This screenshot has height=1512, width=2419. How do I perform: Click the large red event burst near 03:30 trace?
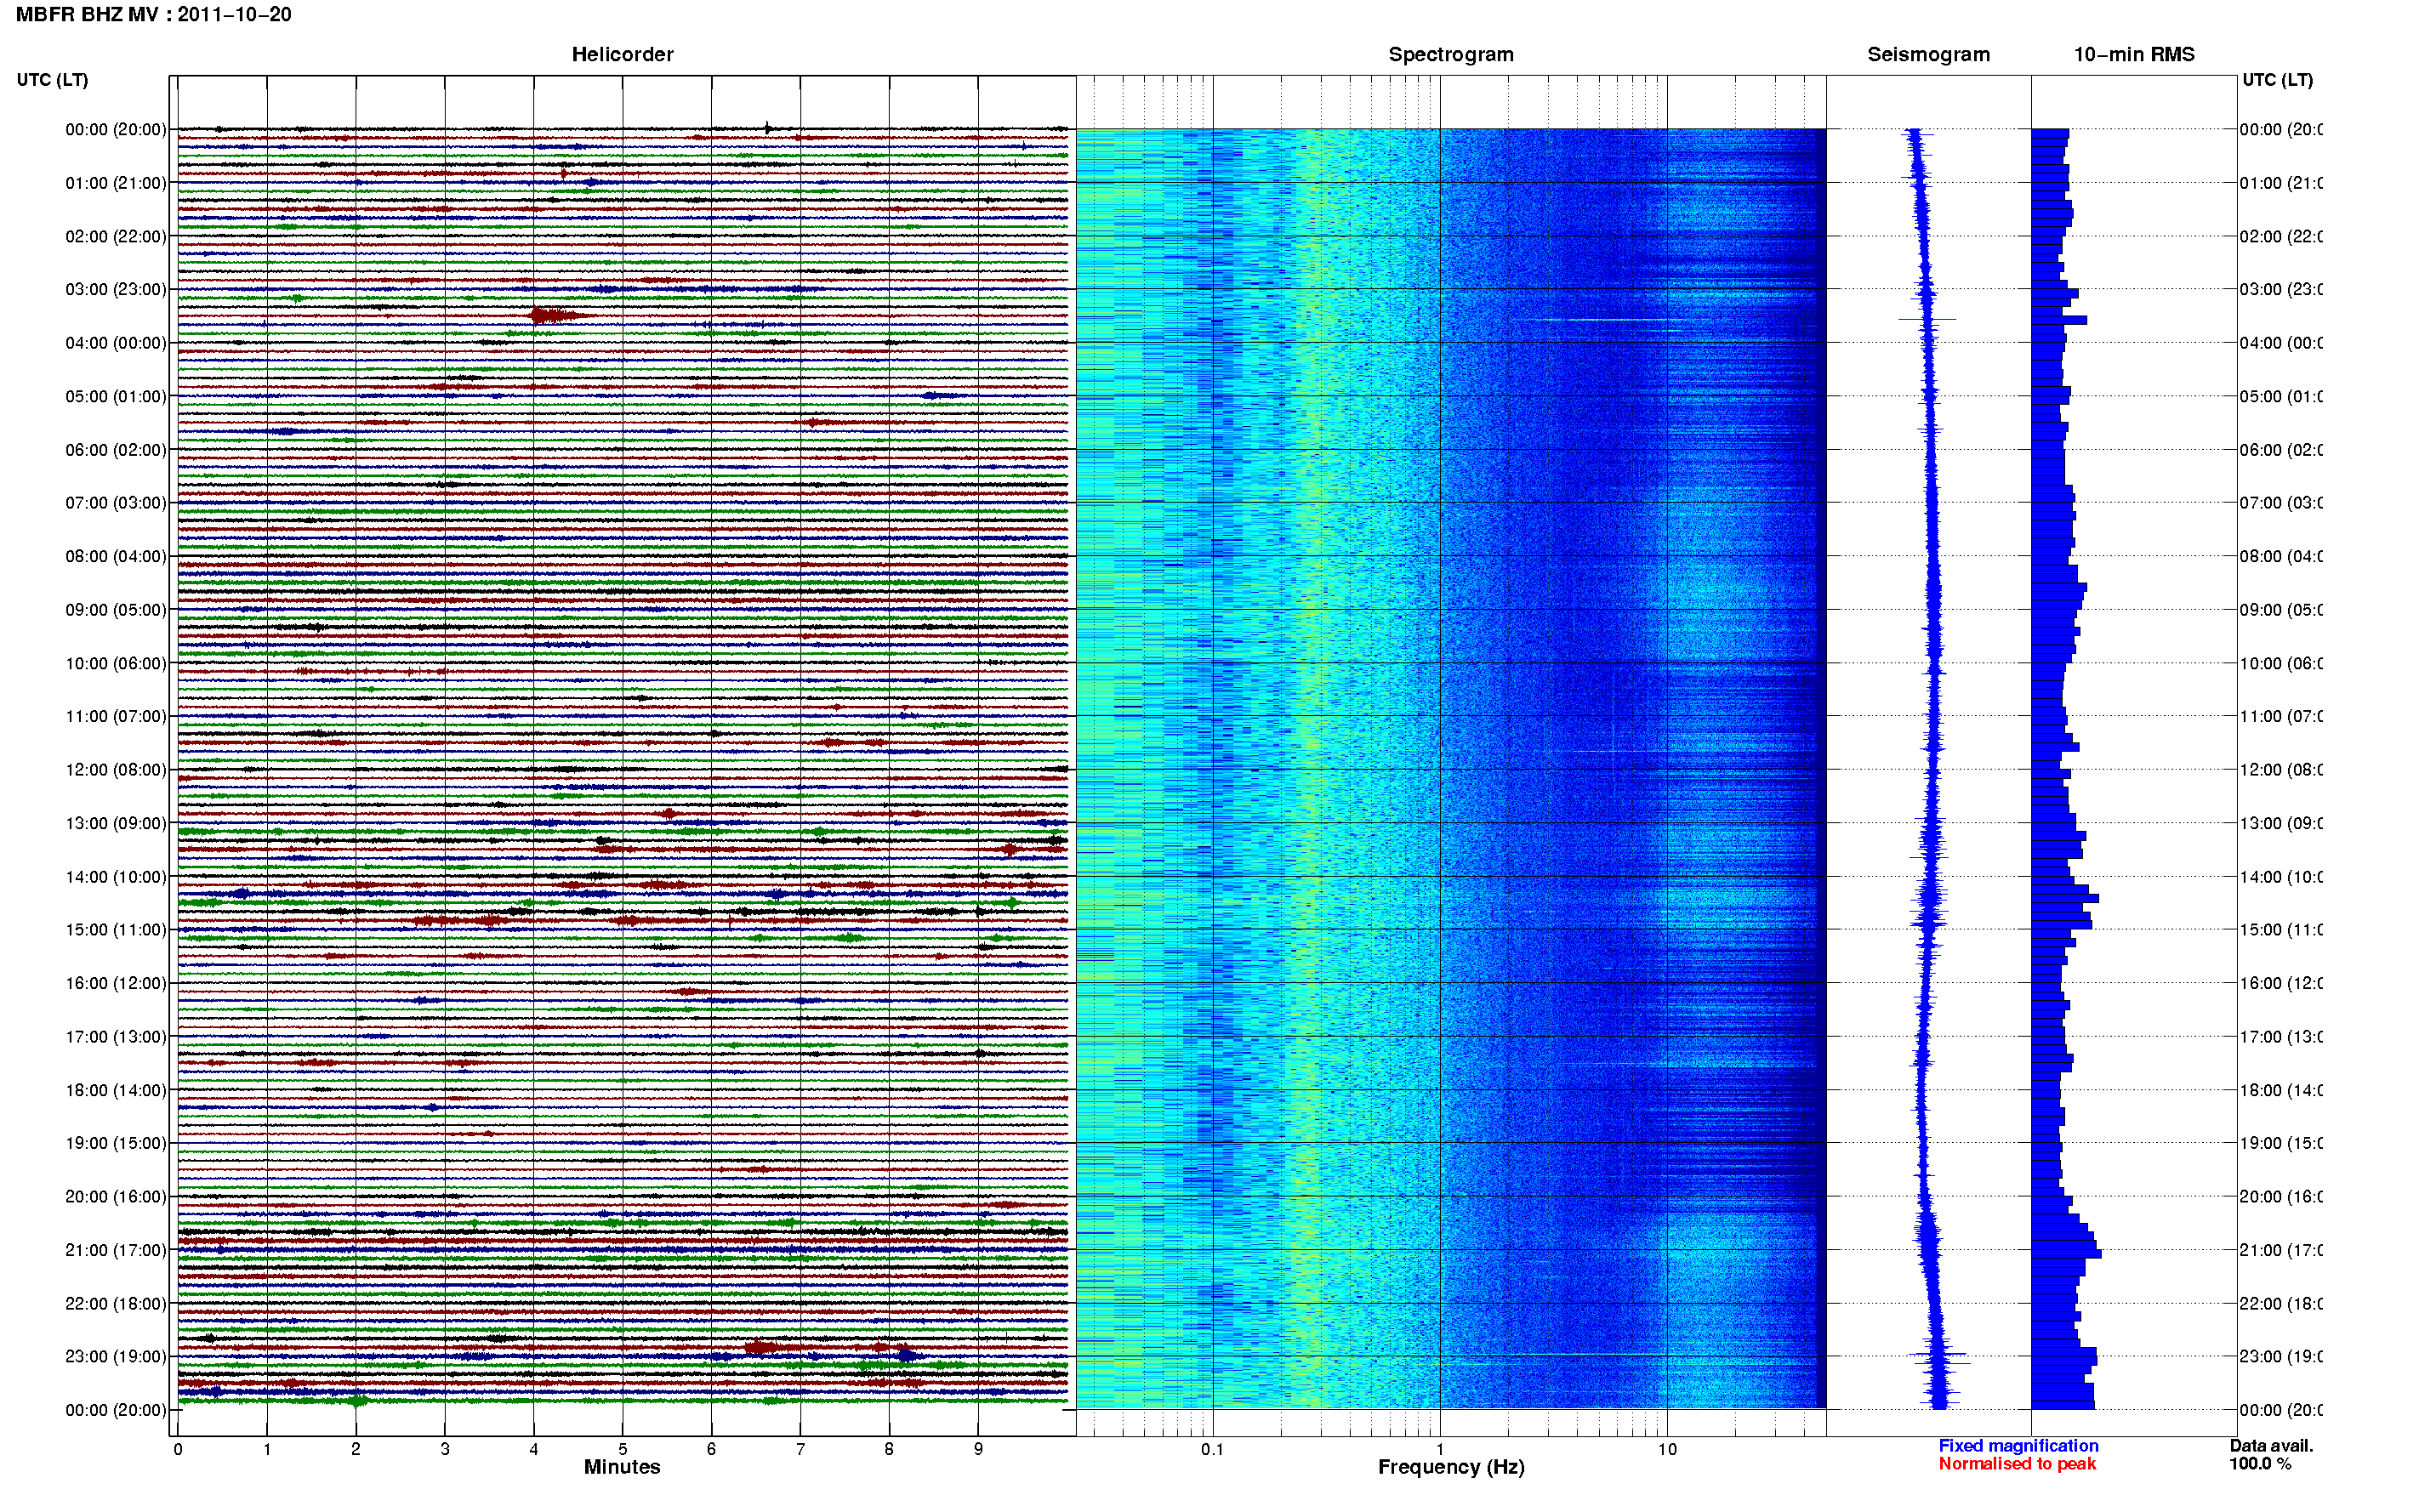coord(558,316)
